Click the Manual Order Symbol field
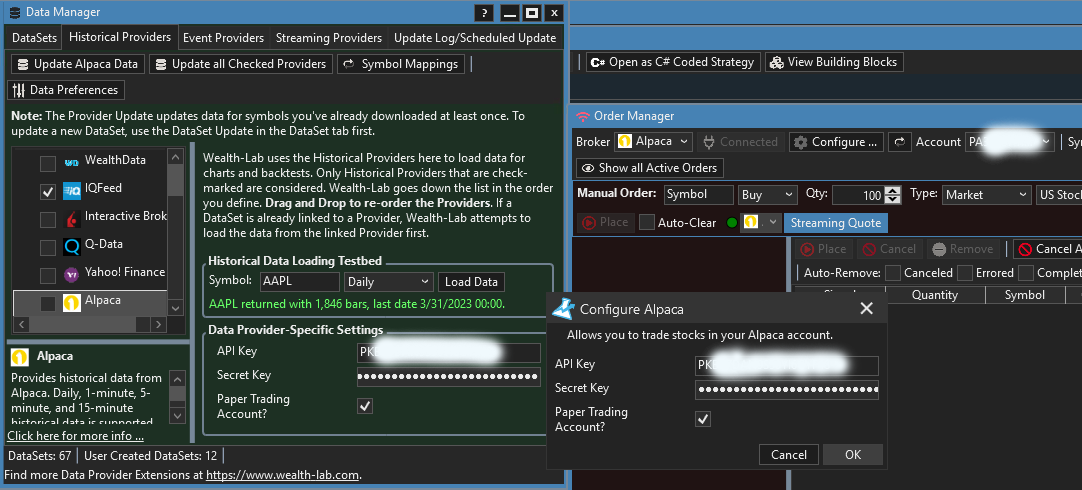Viewport: 1082px width, 490px height. click(x=699, y=195)
